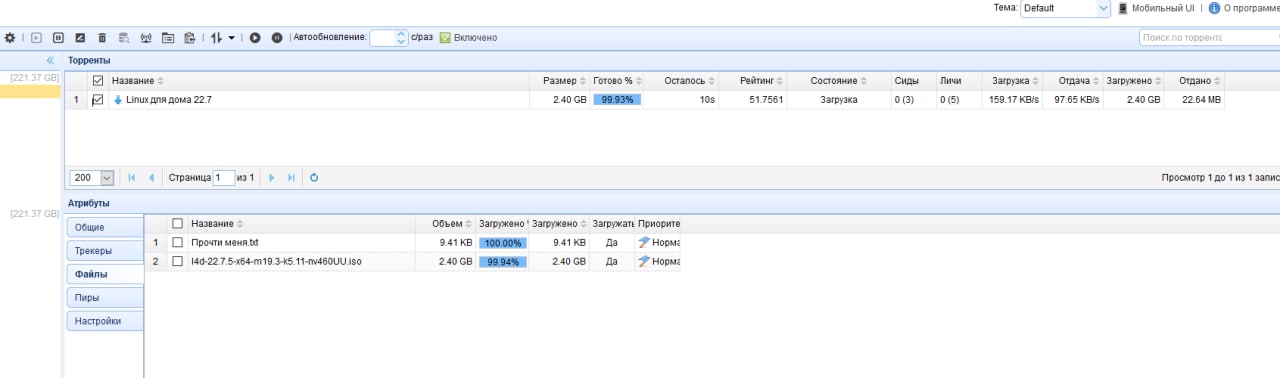
Task: Select the Прочти меня.txt file name
Action: coord(225,242)
